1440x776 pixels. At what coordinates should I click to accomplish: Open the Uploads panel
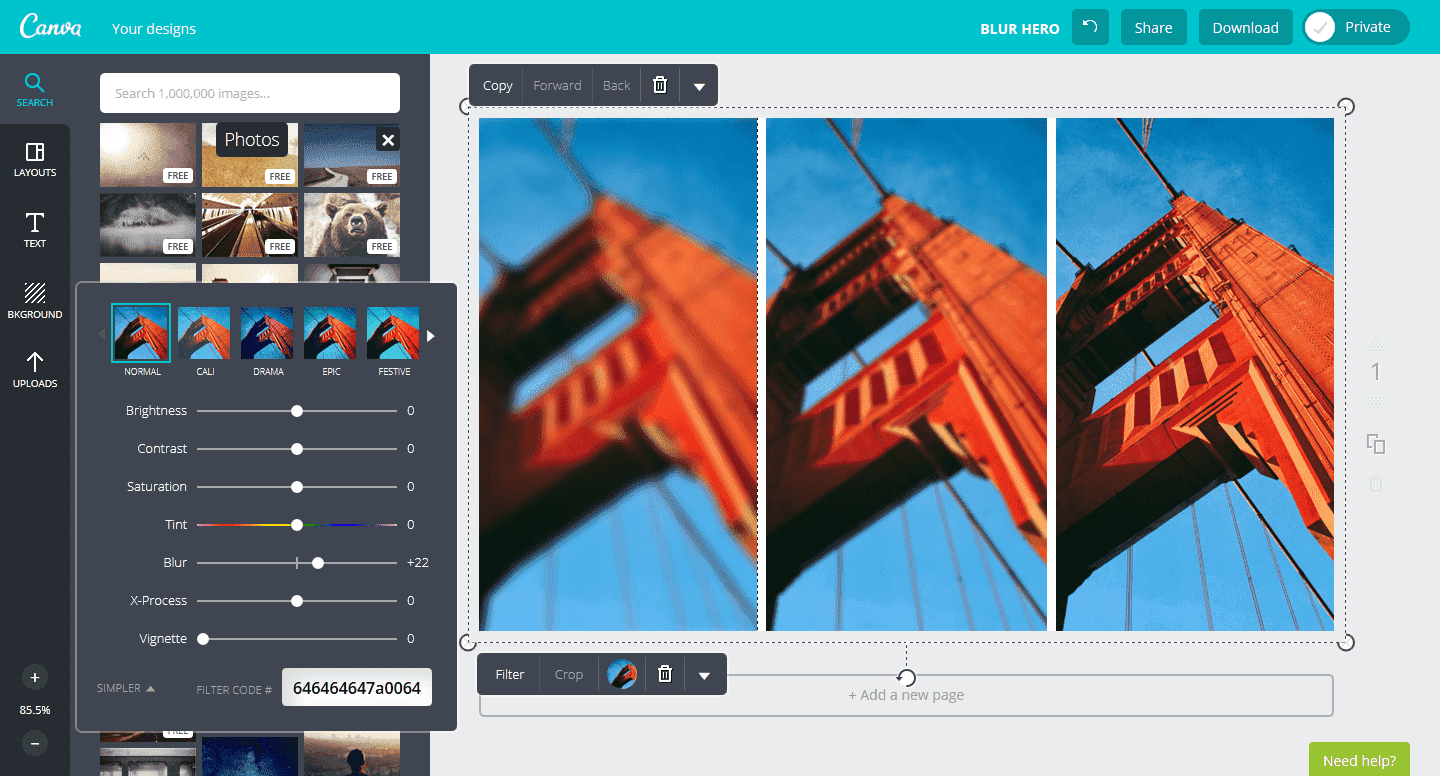(35, 369)
